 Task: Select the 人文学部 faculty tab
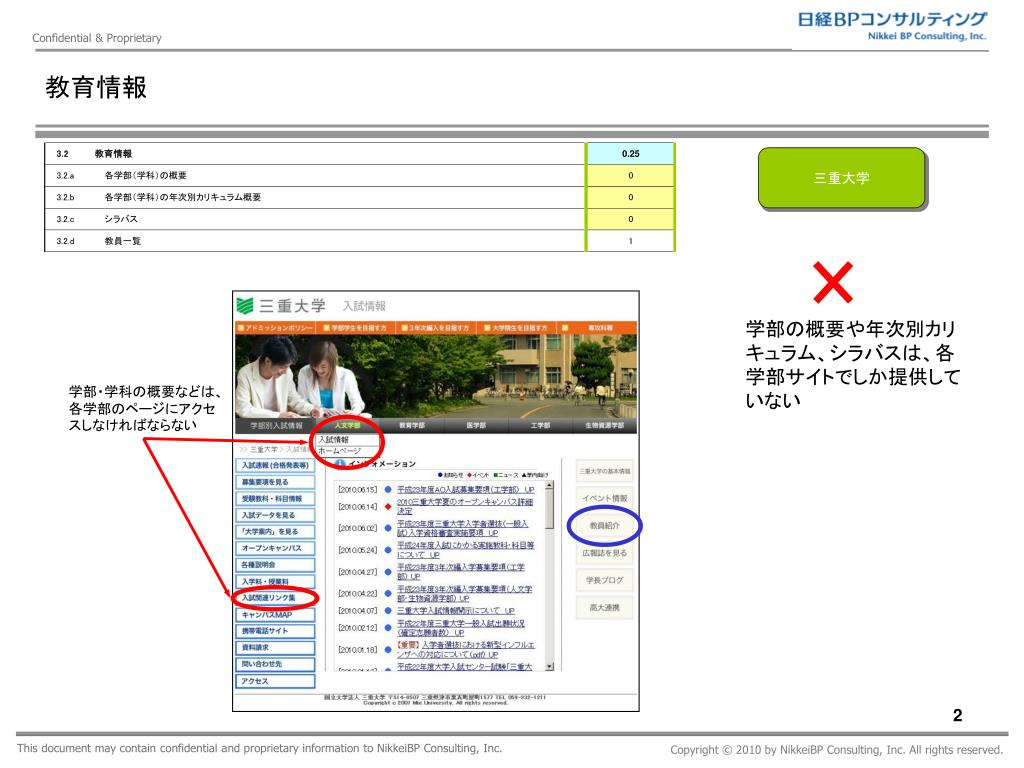pos(347,425)
